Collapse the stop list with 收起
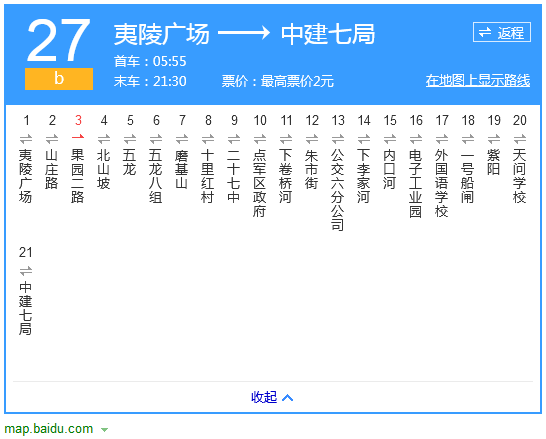Viewport: 546px width, 439px height. [x=264, y=397]
